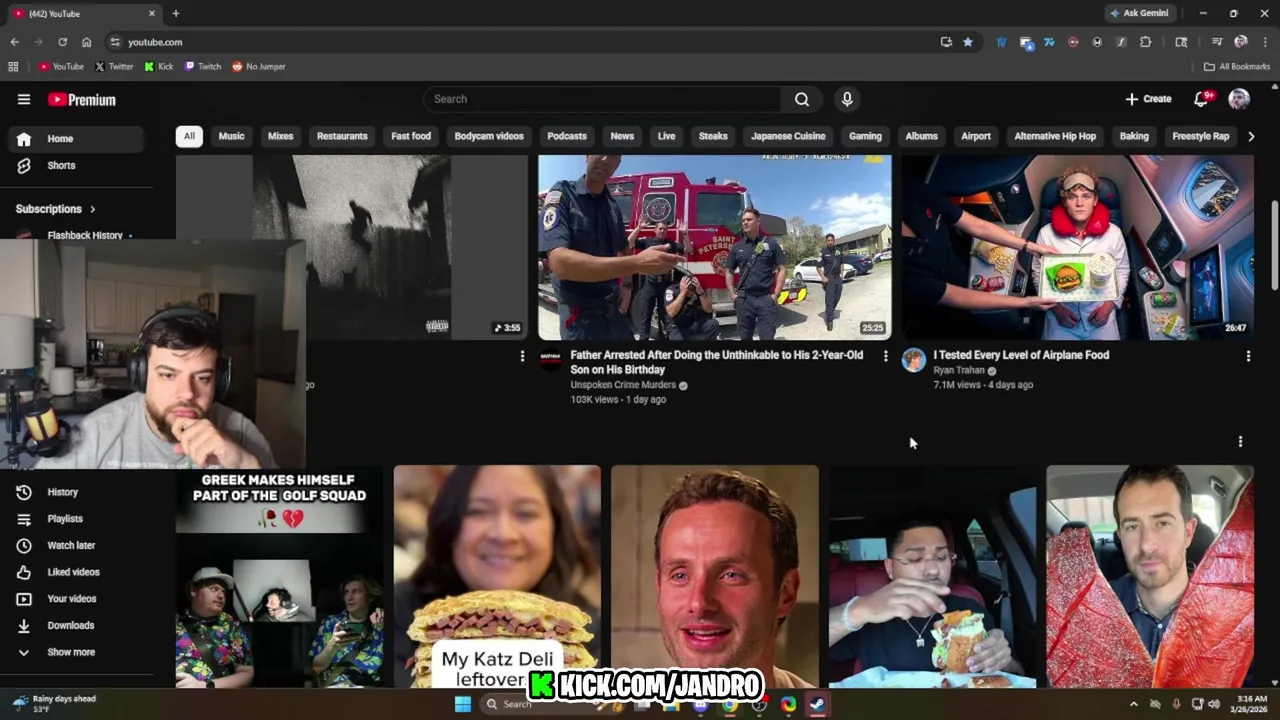The image size is (1280, 720).
Task: Open All Bookmarks folder
Action: click(x=1237, y=66)
